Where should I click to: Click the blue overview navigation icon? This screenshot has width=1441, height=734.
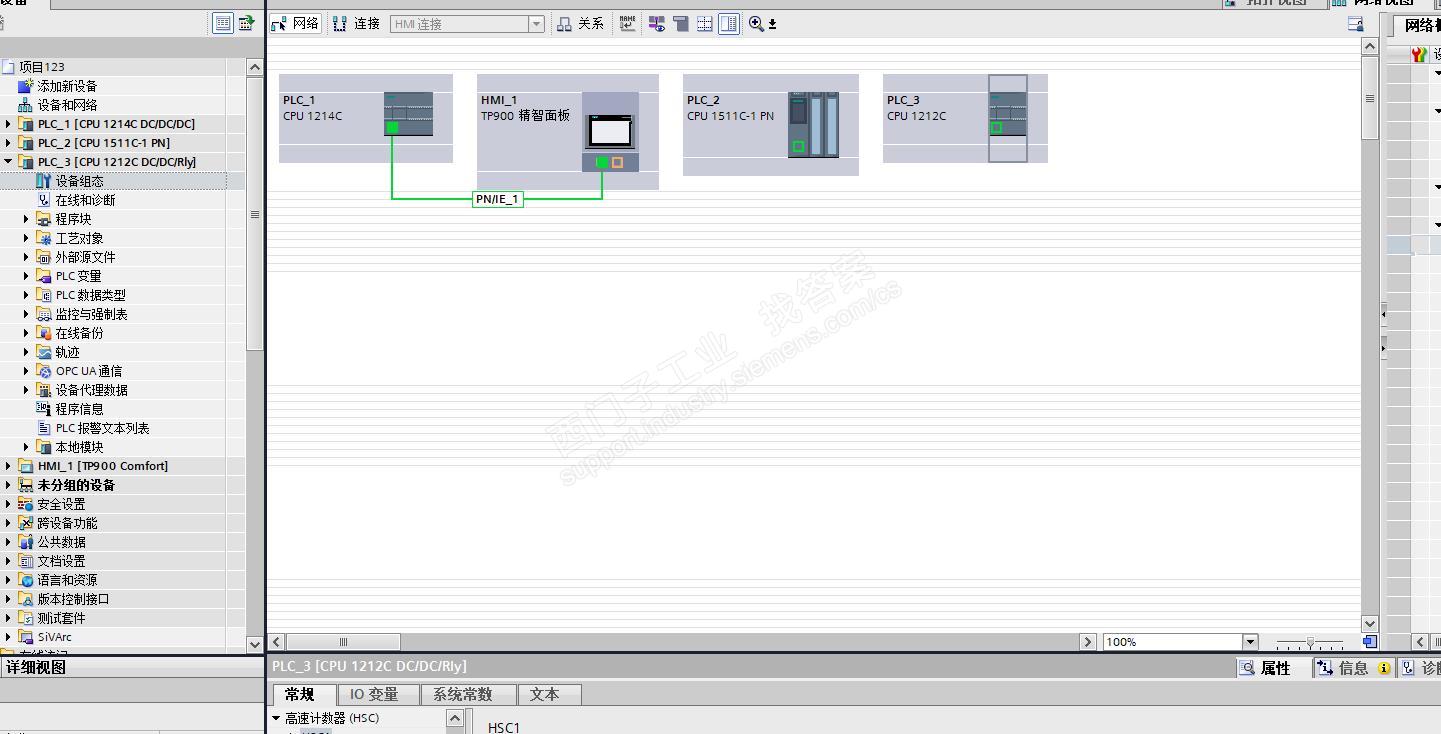tap(1370, 641)
